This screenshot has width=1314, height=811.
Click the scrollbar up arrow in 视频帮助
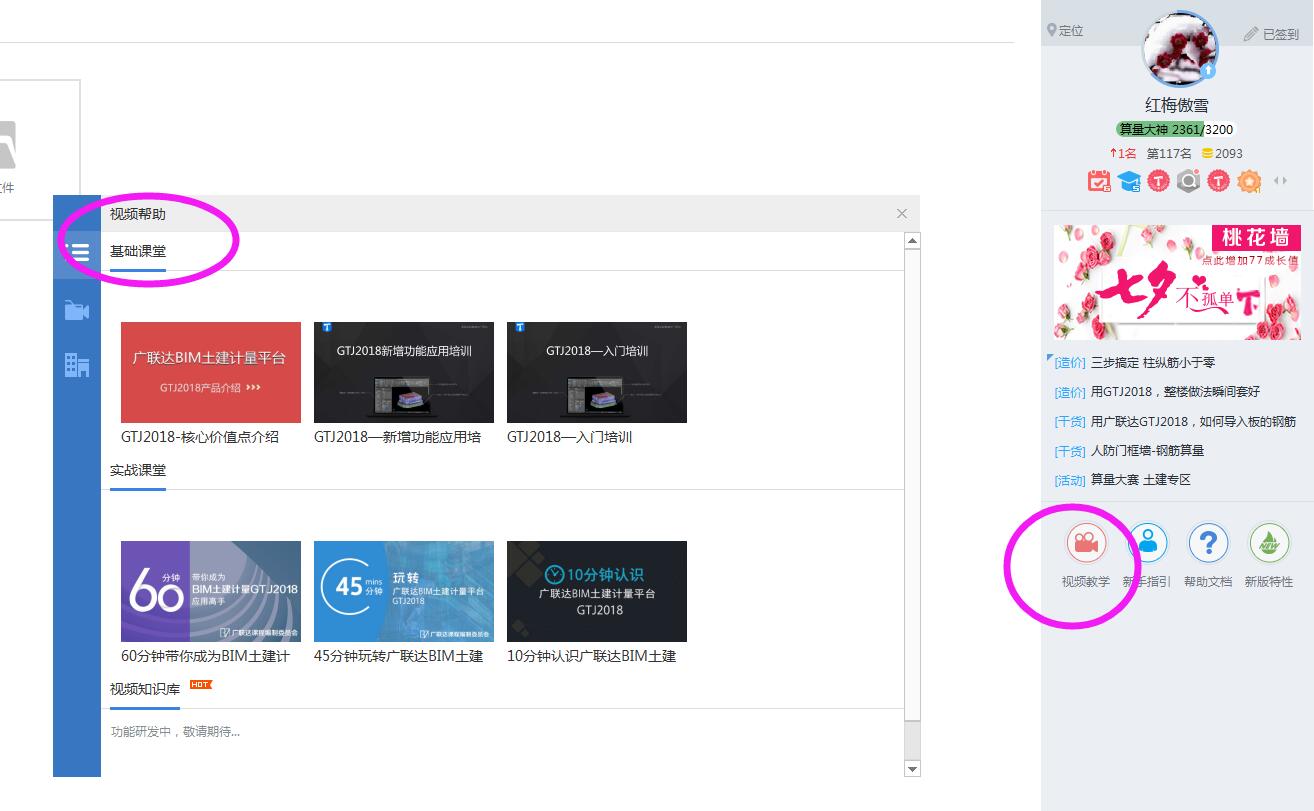912,241
